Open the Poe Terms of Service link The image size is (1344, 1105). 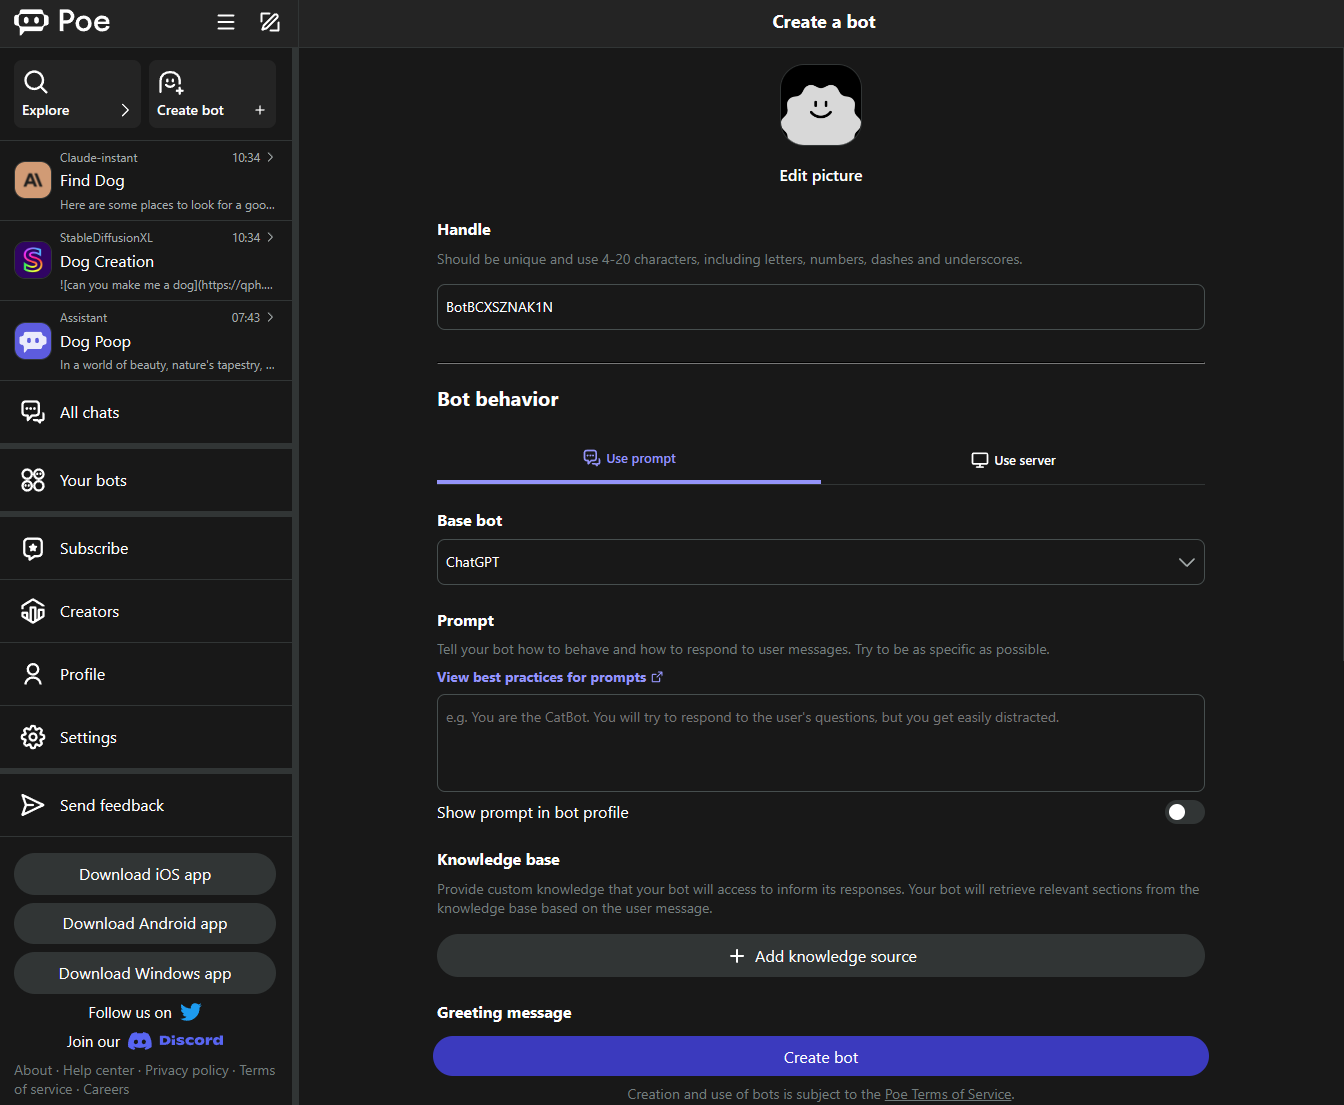(948, 1094)
